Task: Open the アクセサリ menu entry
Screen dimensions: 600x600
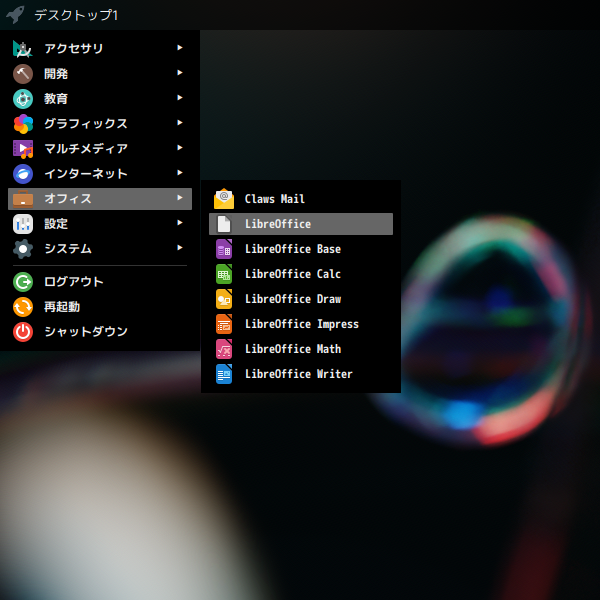Action: point(100,49)
